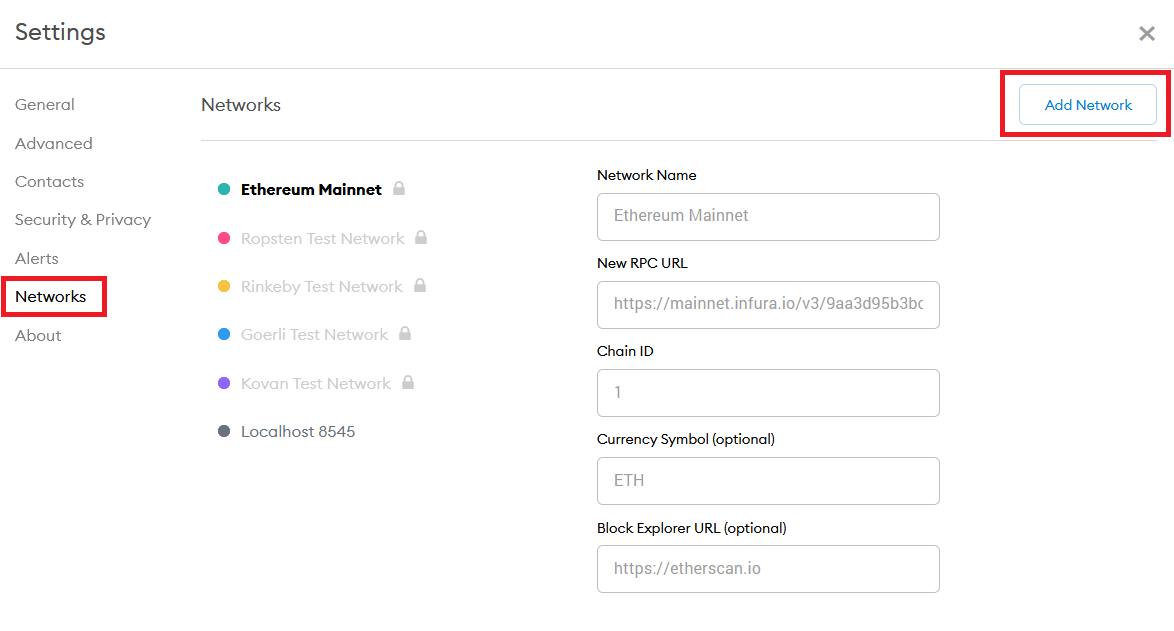Open the General settings section
1174x631 pixels.
[45, 105]
